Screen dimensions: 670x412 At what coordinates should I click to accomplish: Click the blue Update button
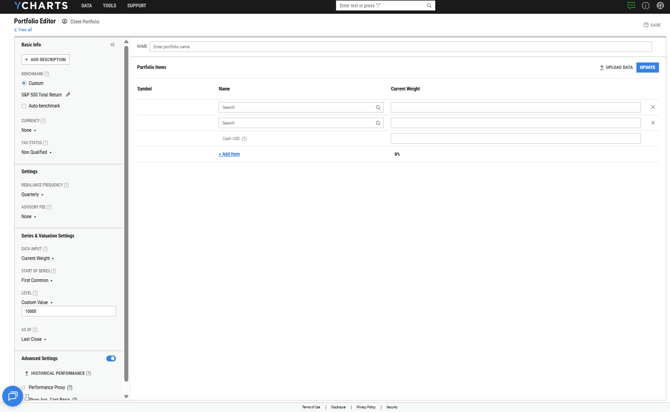(x=647, y=67)
